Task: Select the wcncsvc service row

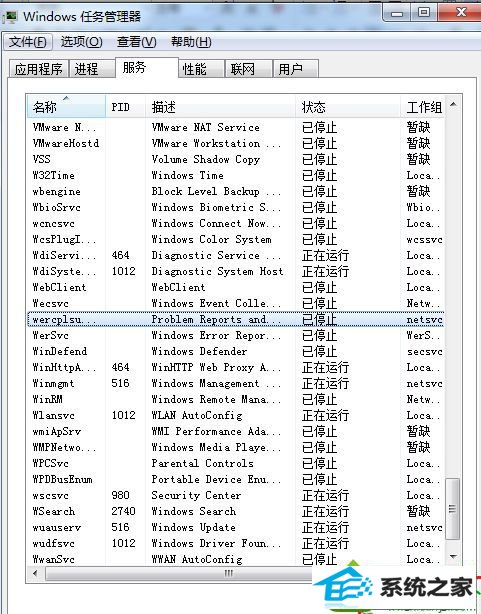Action: point(236,224)
